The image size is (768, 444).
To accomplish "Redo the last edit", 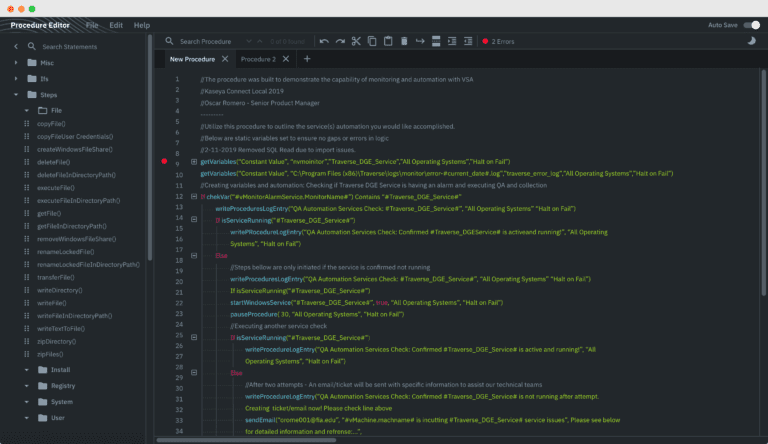I will (340, 41).
